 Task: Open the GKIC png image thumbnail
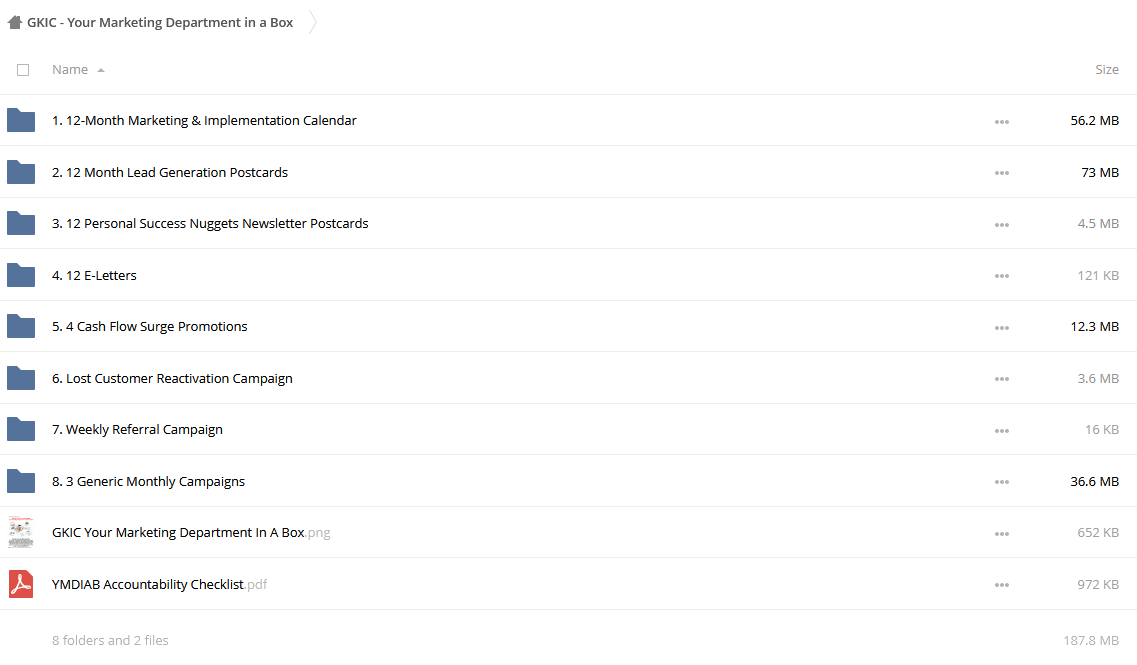[x=21, y=532]
